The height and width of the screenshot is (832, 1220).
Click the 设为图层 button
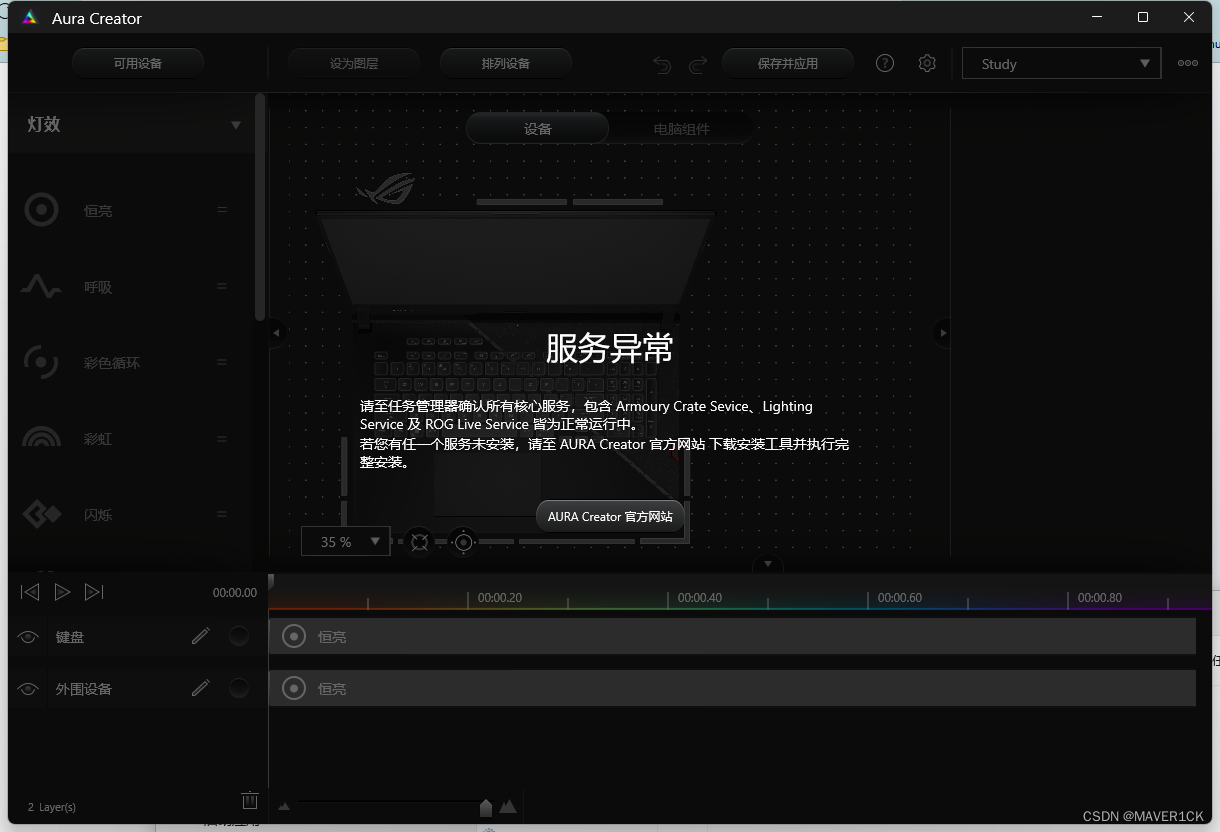click(354, 63)
